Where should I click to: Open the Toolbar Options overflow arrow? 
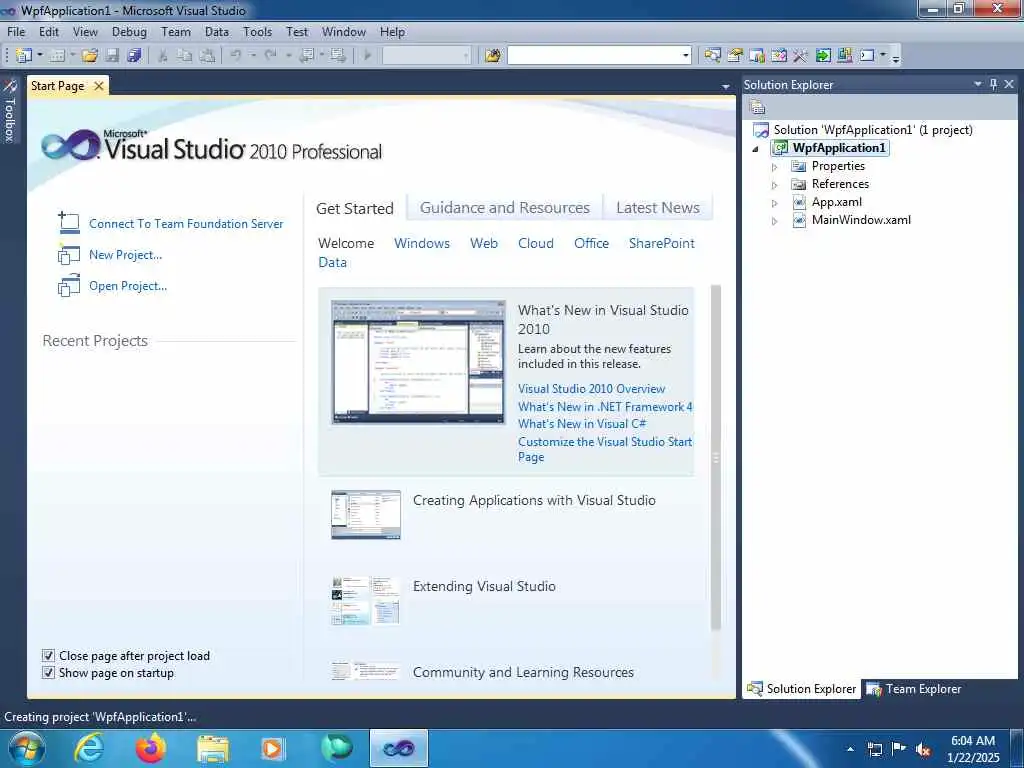896,57
